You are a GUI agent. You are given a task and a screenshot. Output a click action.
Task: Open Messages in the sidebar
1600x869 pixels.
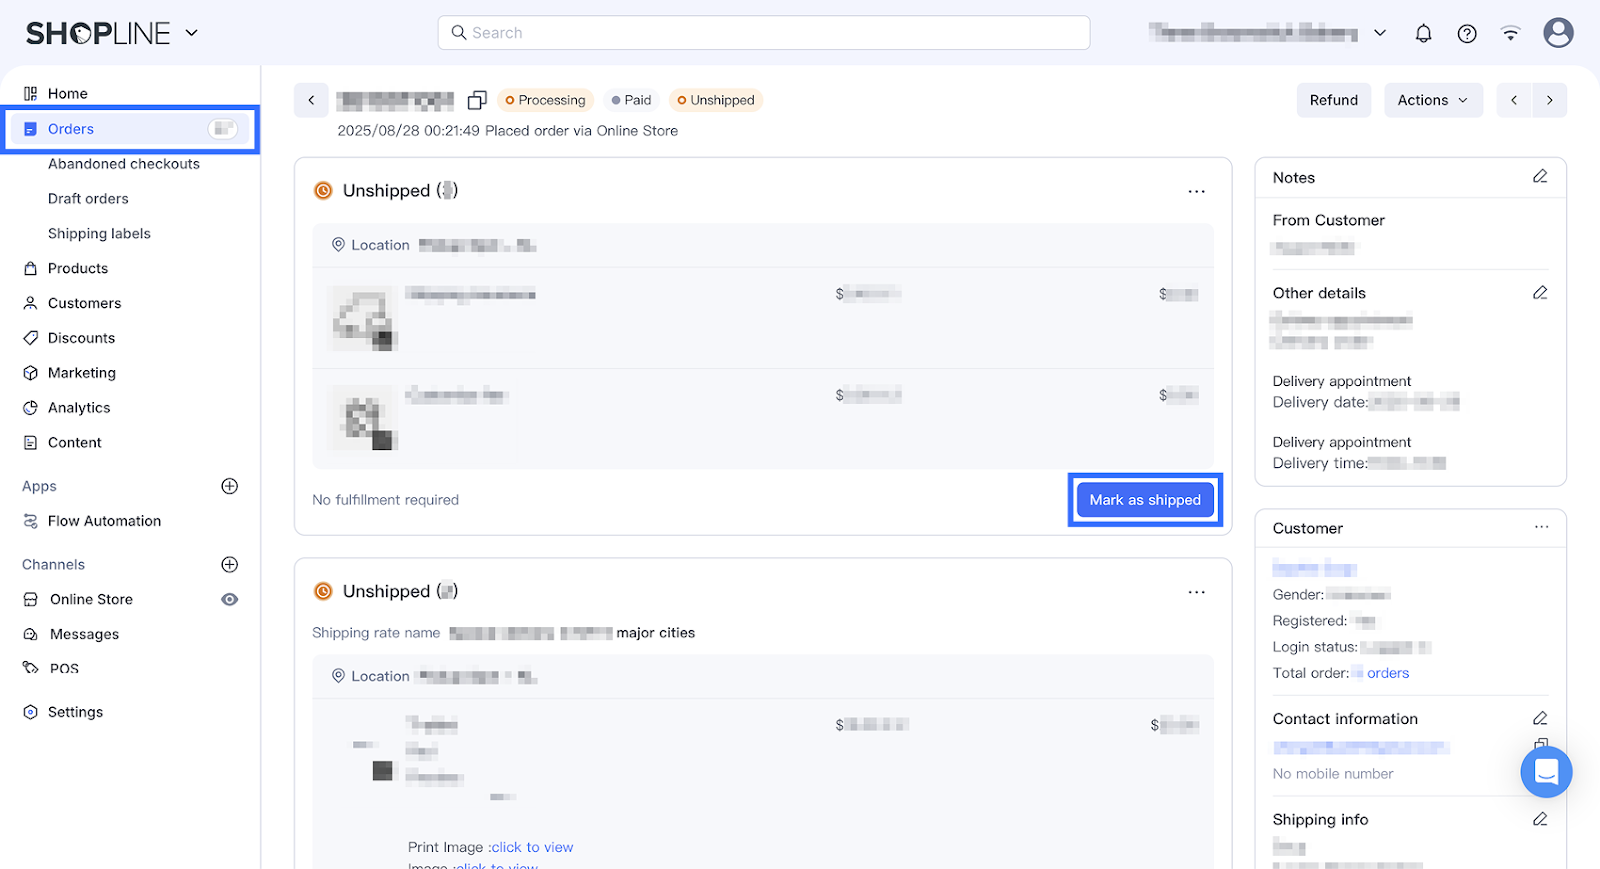click(84, 634)
